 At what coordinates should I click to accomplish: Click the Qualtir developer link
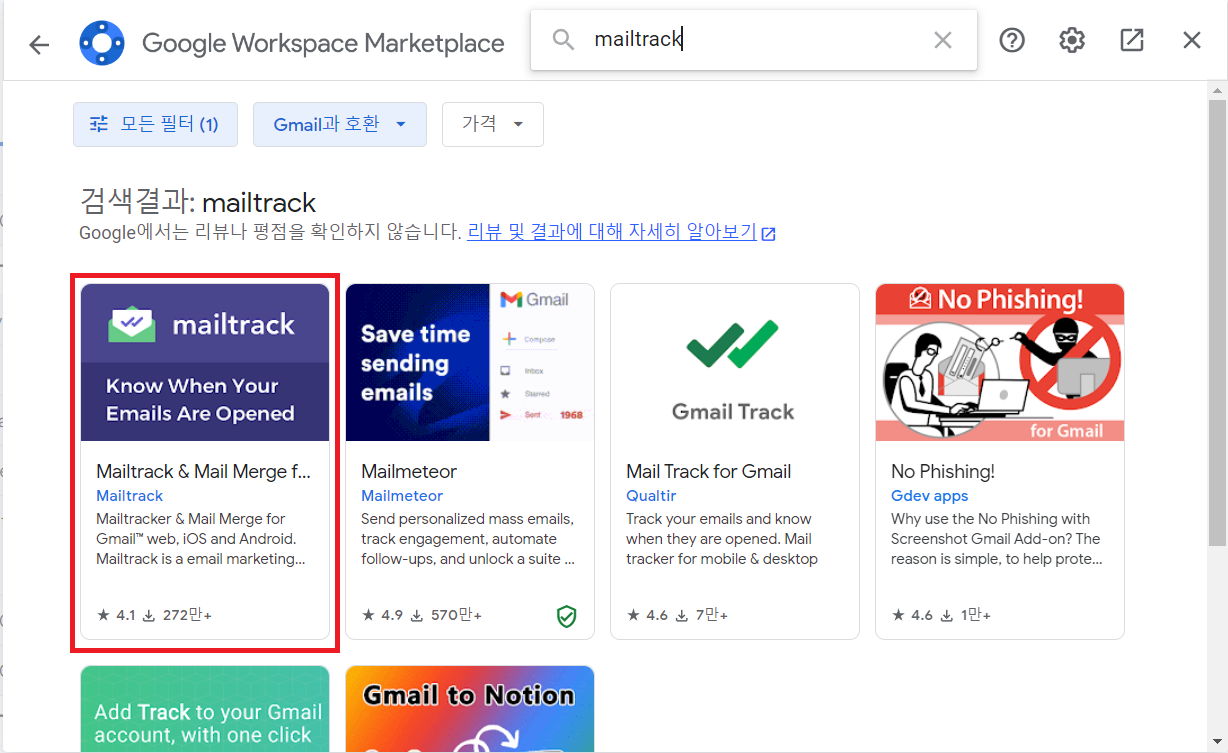coord(650,495)
